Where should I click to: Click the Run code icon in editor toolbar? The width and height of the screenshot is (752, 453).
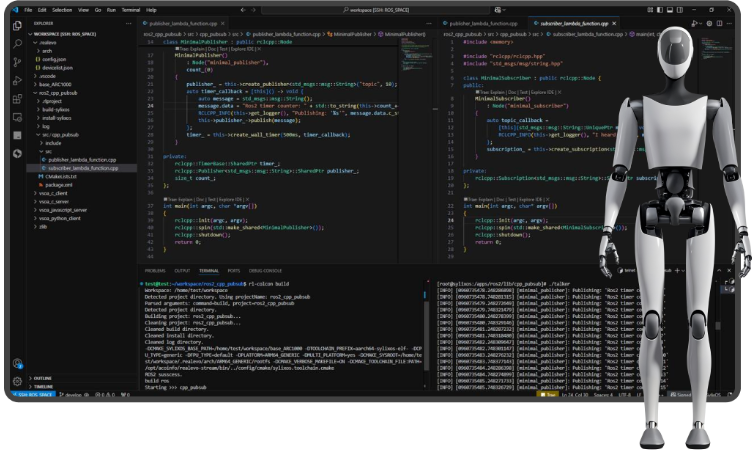click(695, 23)
